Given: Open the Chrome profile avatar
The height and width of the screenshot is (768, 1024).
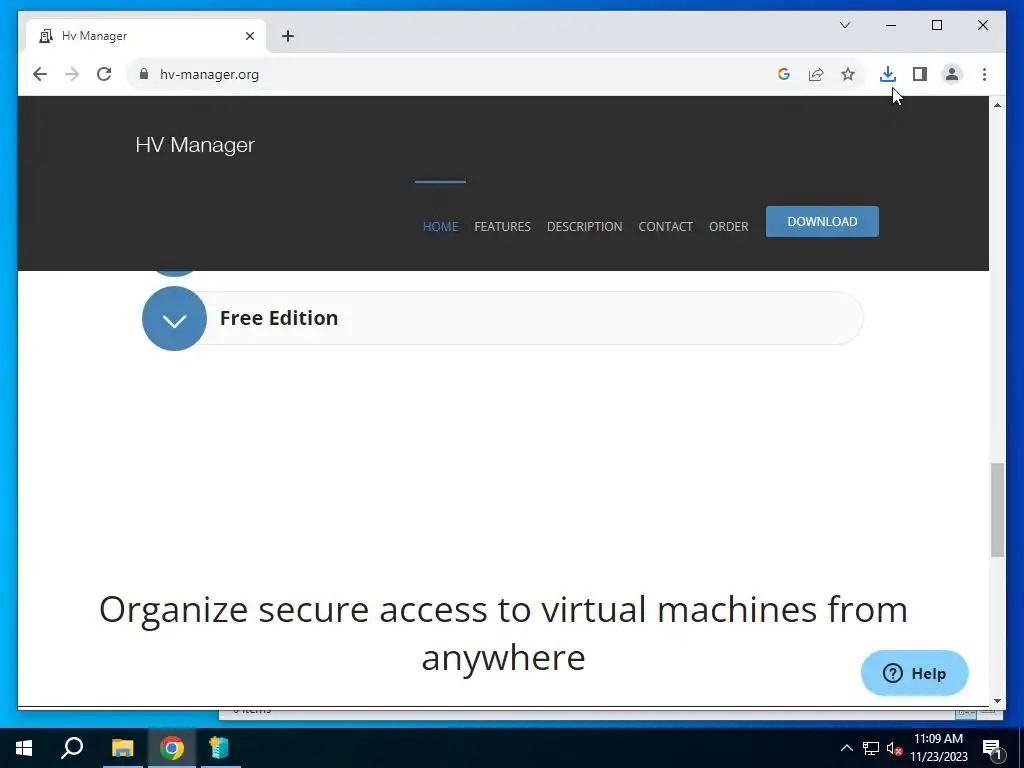Looking at the screenshot, I should coord(952,74).
